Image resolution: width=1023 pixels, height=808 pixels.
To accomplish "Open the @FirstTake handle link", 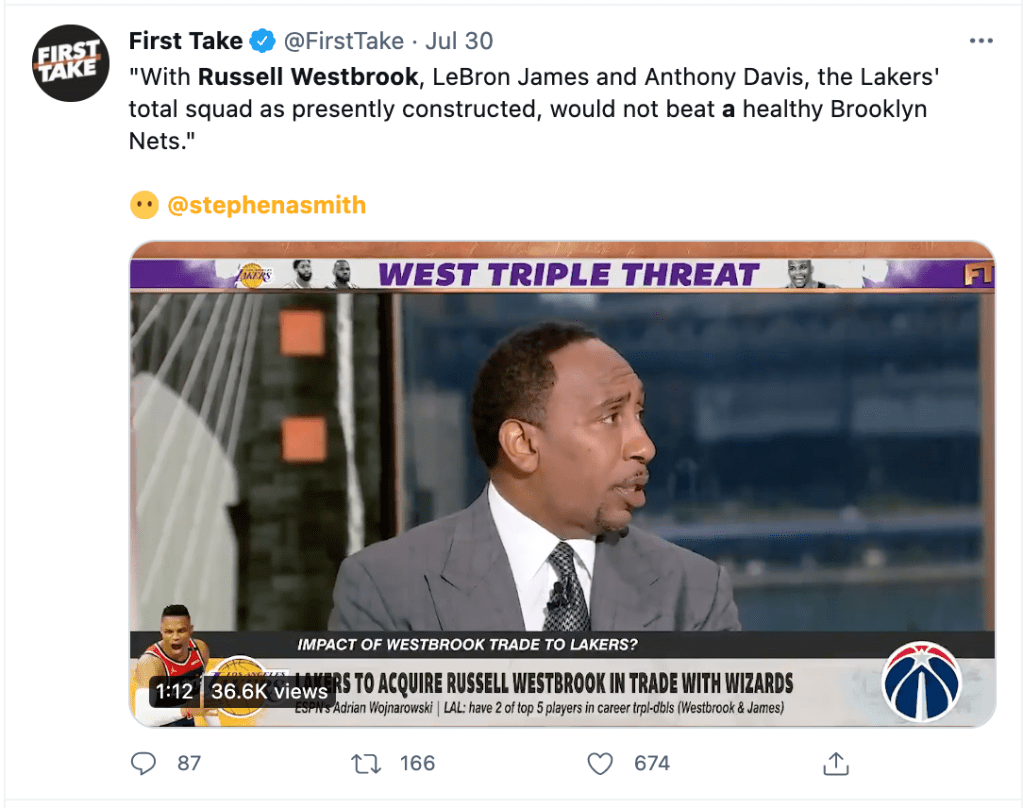I will 344,41.
